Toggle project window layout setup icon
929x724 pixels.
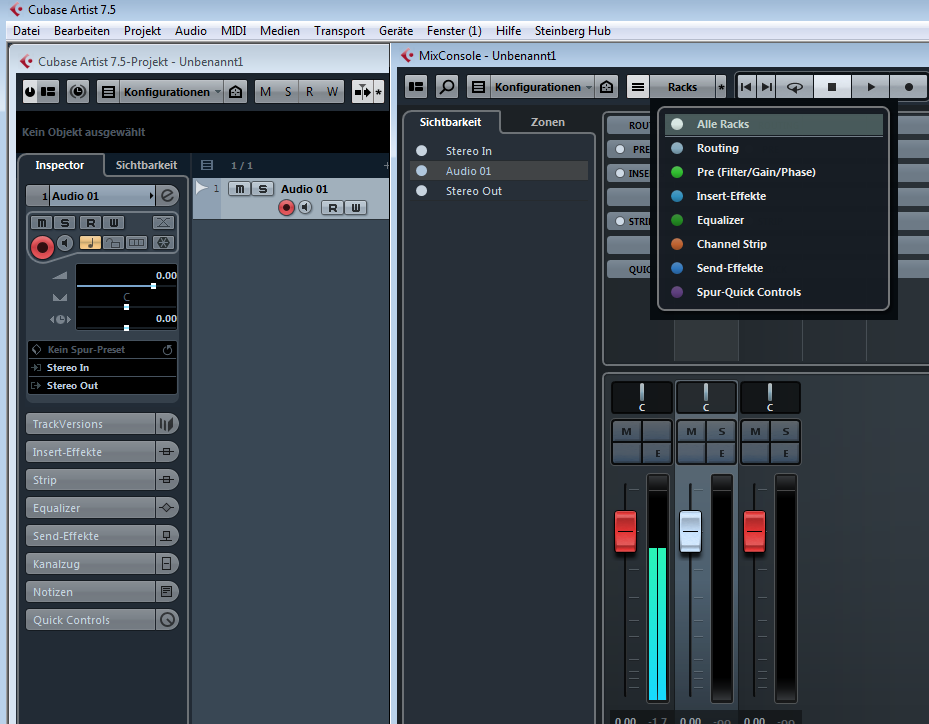pyautogui.click(x=48, y=92)
